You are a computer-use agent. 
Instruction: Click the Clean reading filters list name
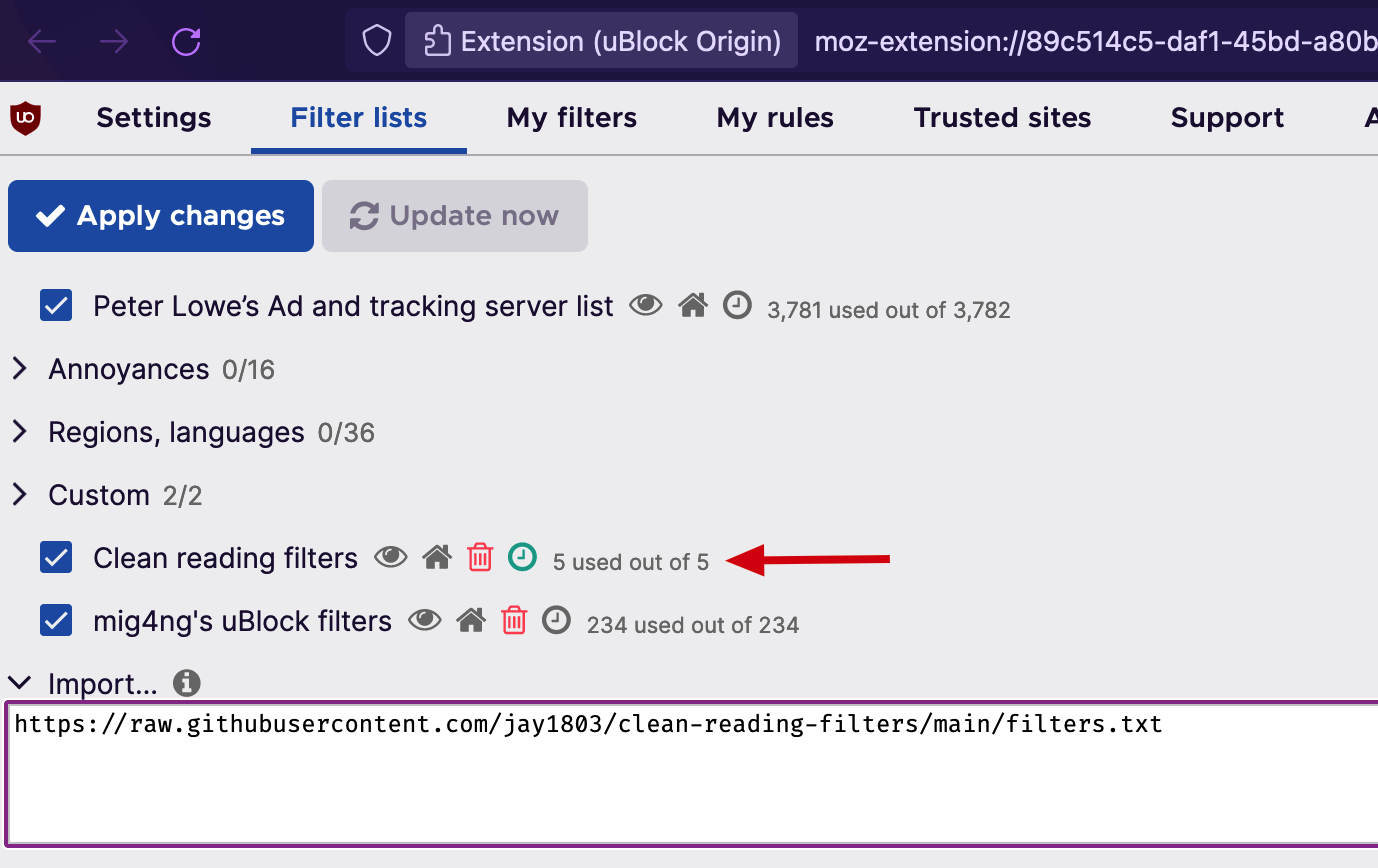click(225, 558)
